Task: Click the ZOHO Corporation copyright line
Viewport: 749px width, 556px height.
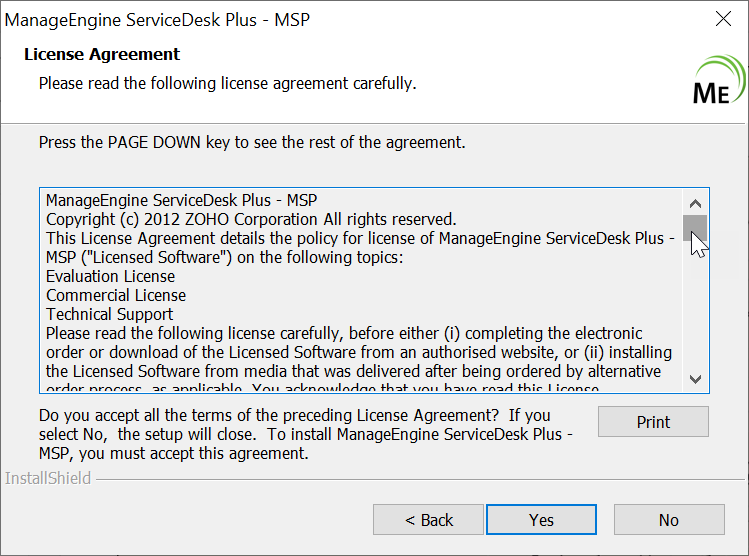Action: (251, 219)
